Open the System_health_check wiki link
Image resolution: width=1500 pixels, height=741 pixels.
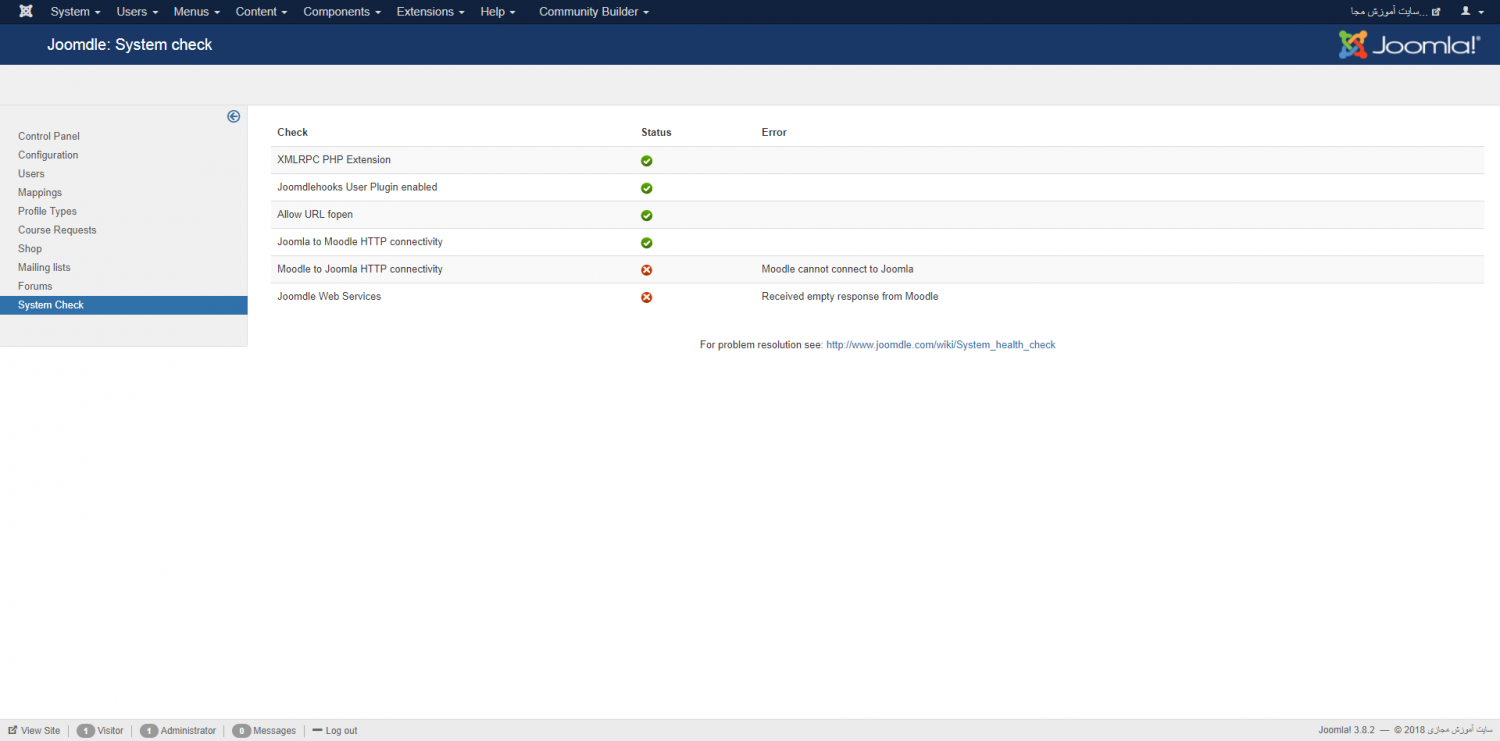[940, 345]
